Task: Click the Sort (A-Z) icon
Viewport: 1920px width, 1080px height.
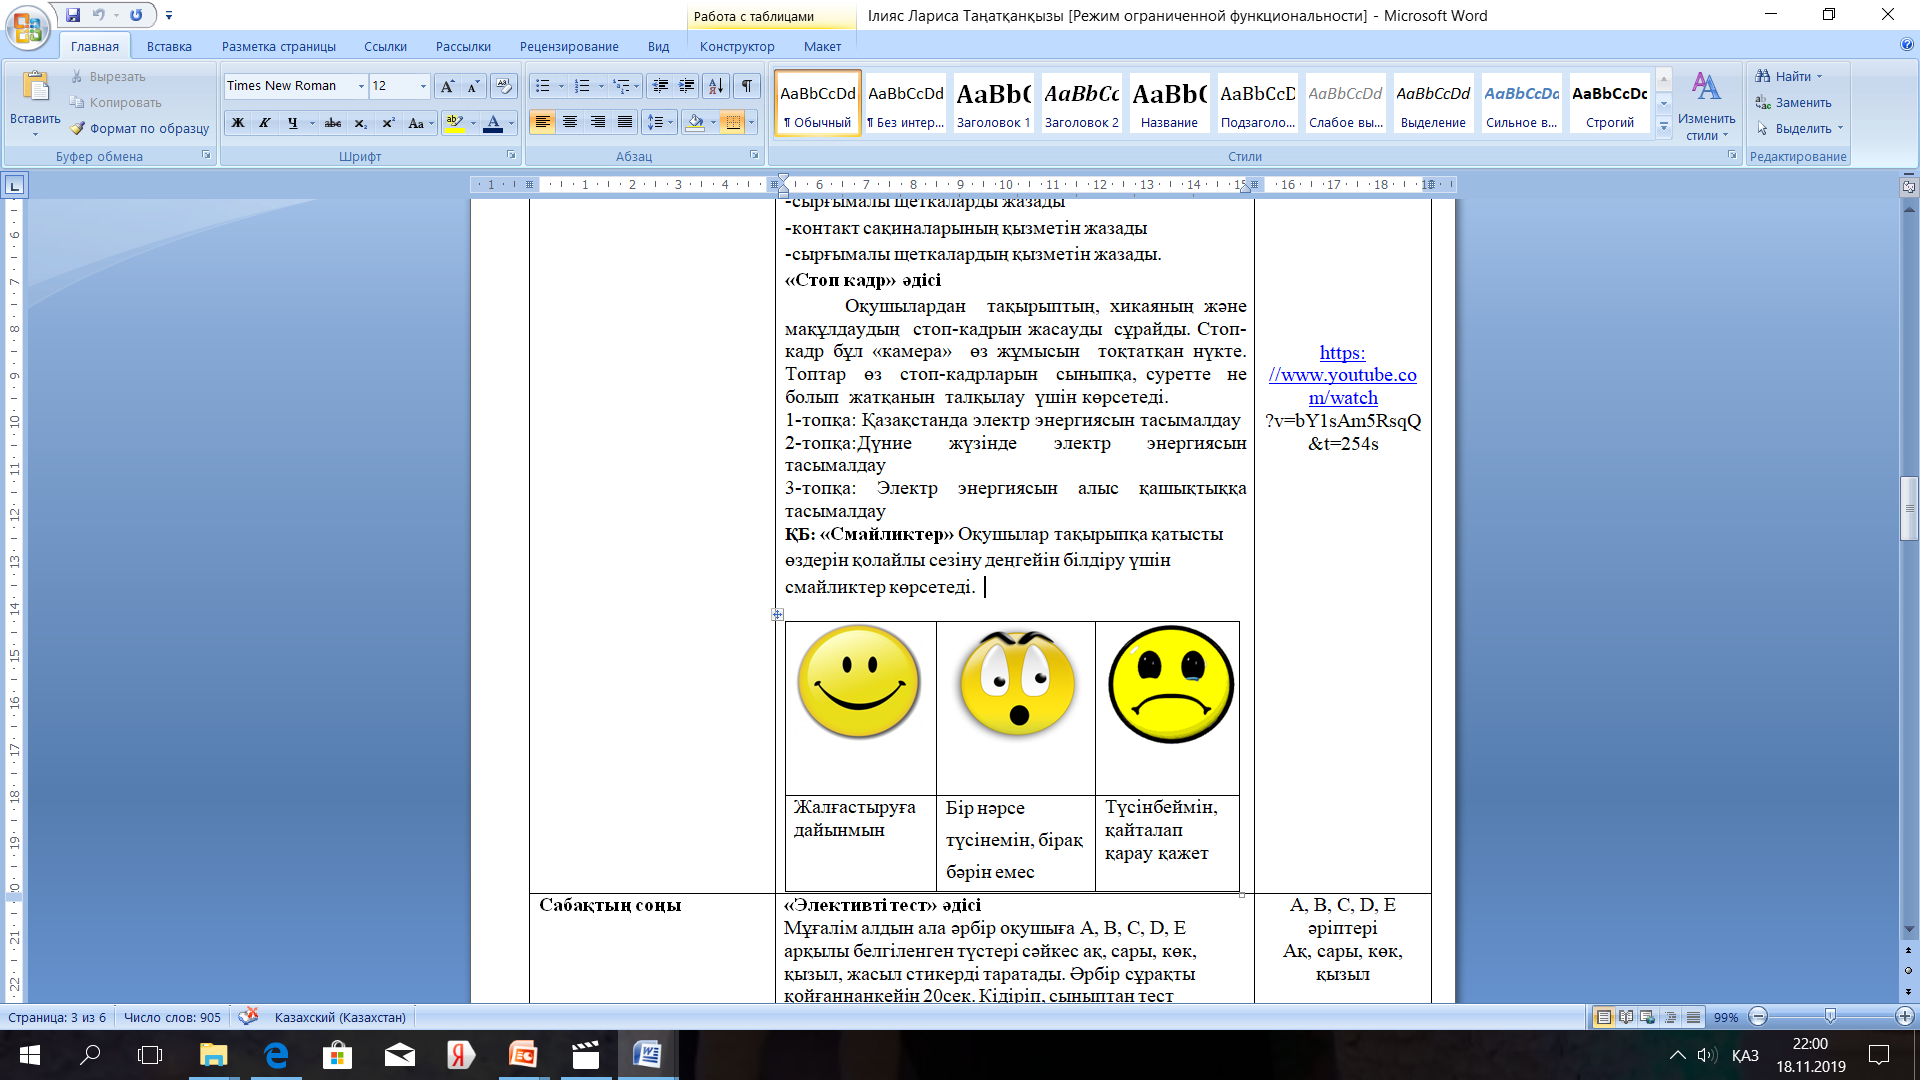Action: tap(715, 87)
